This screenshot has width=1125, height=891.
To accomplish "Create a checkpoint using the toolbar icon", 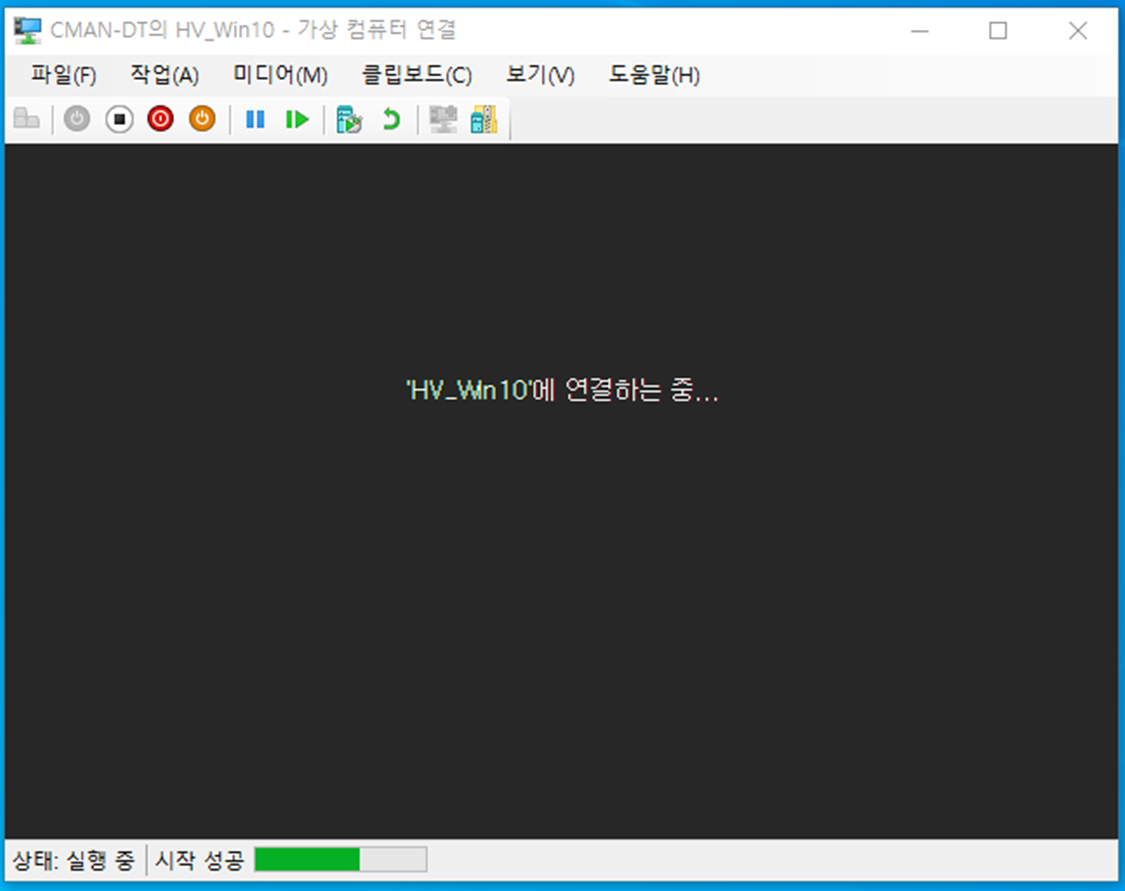I will pyautogui.click(x=349, y=119).
